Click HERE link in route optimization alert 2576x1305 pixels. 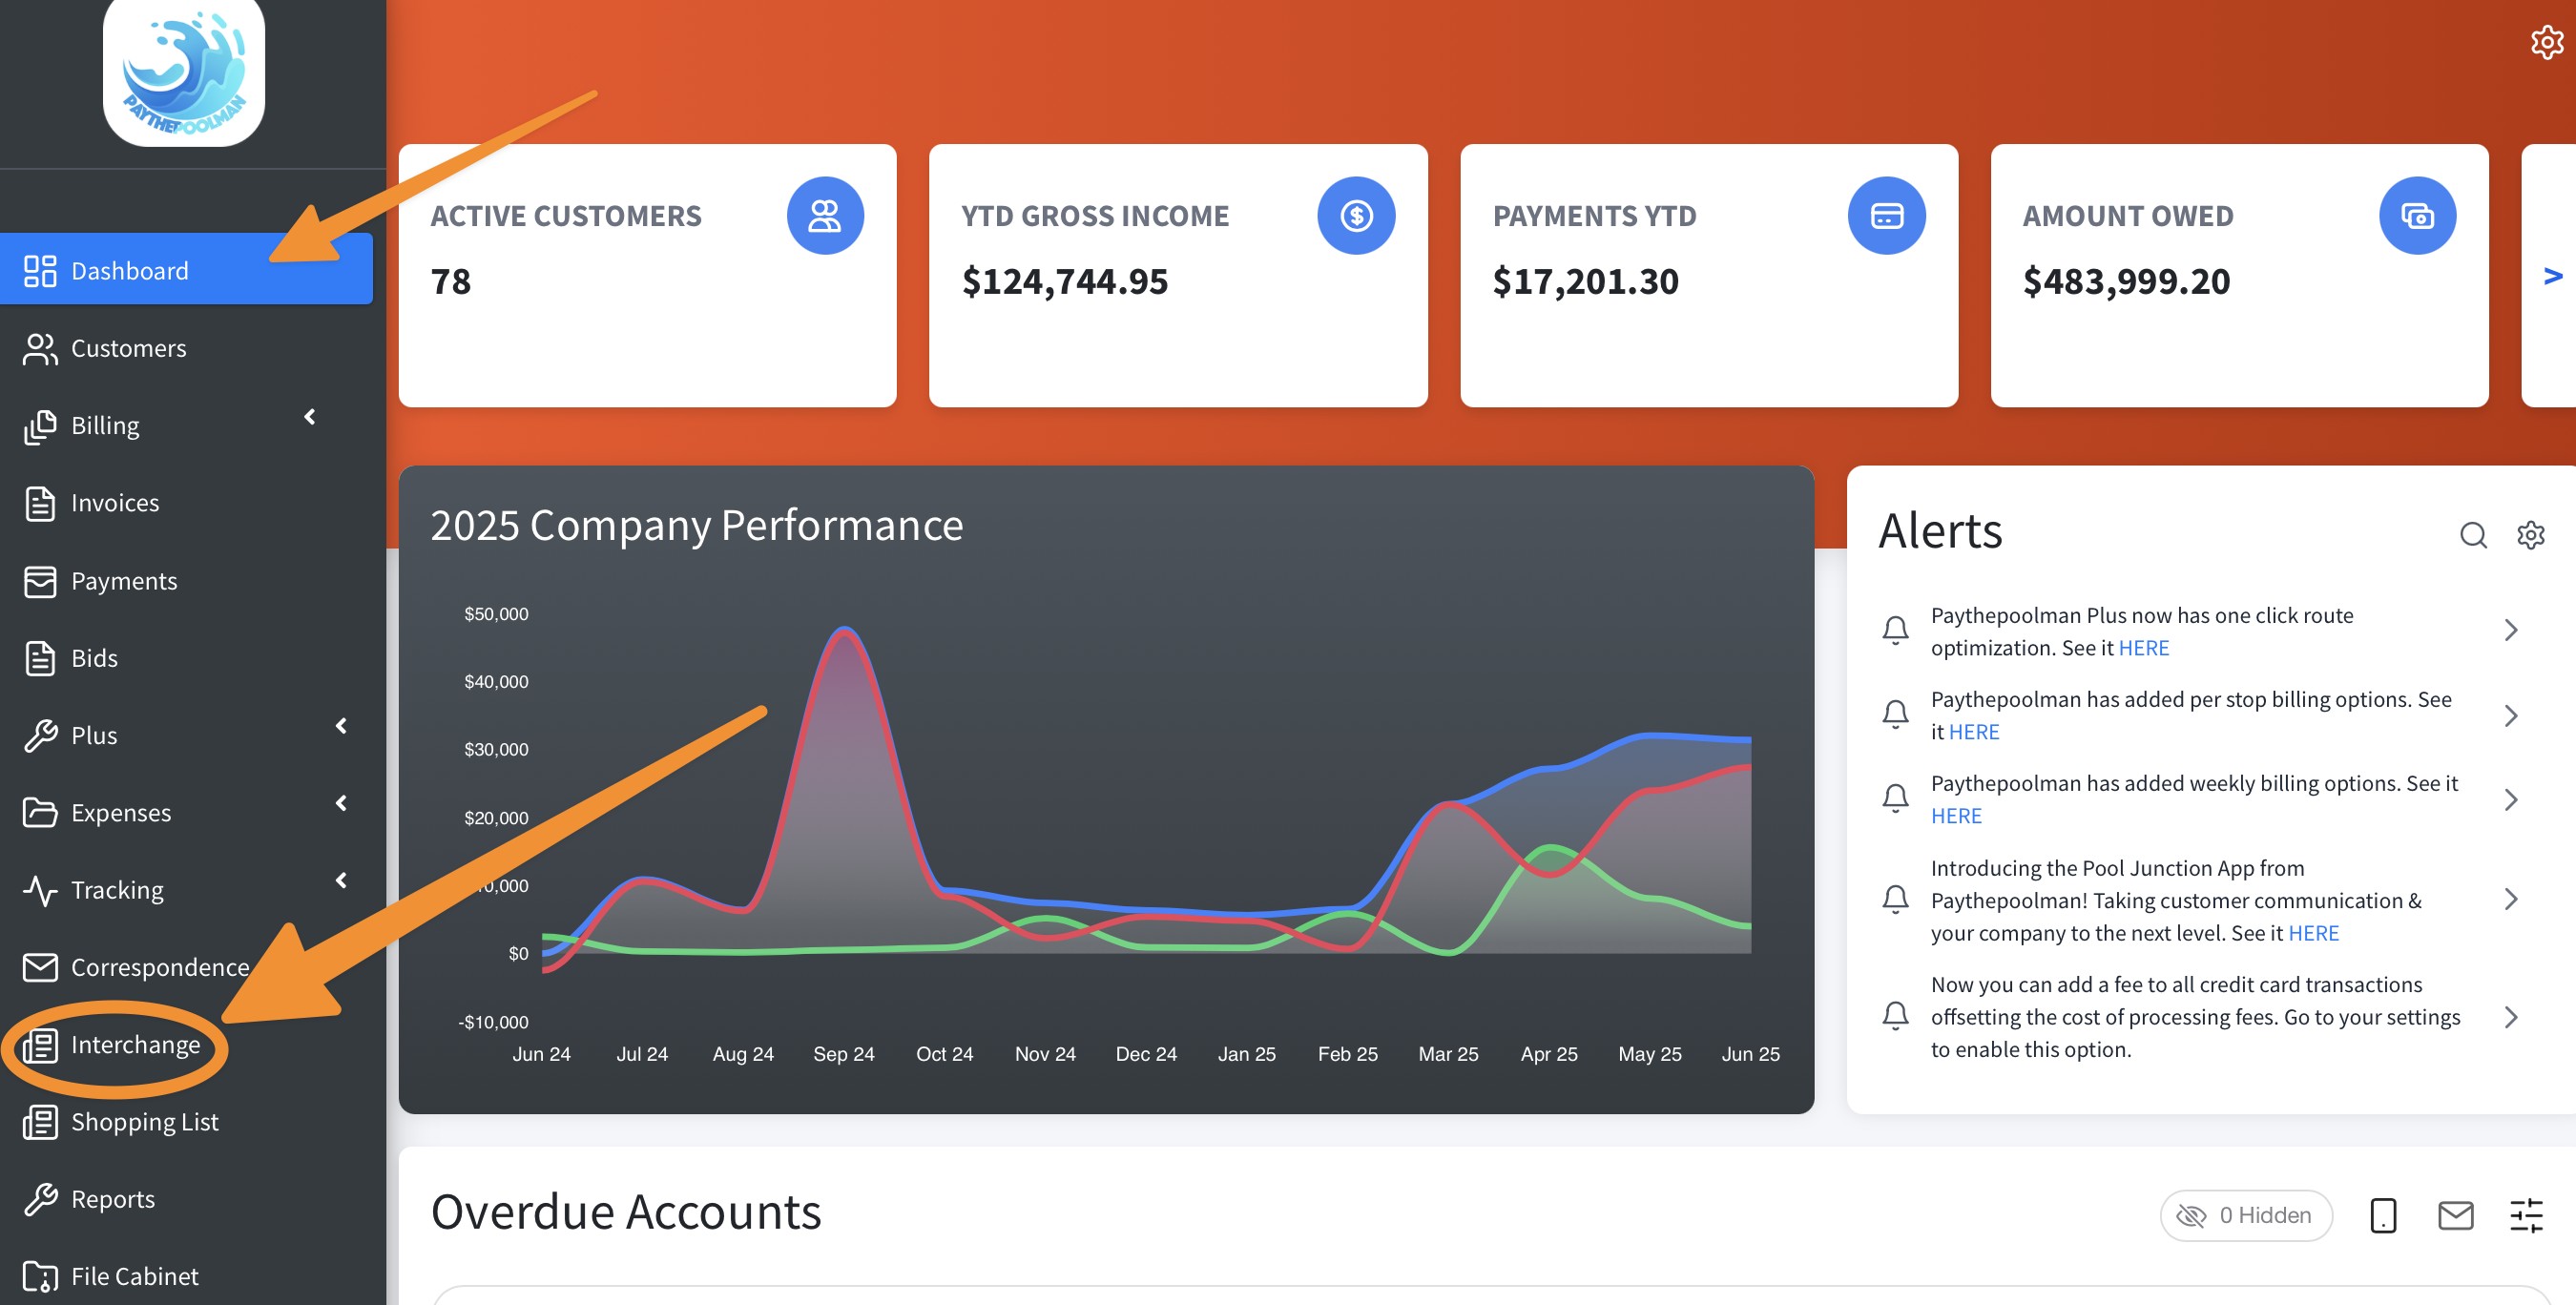2143,648
